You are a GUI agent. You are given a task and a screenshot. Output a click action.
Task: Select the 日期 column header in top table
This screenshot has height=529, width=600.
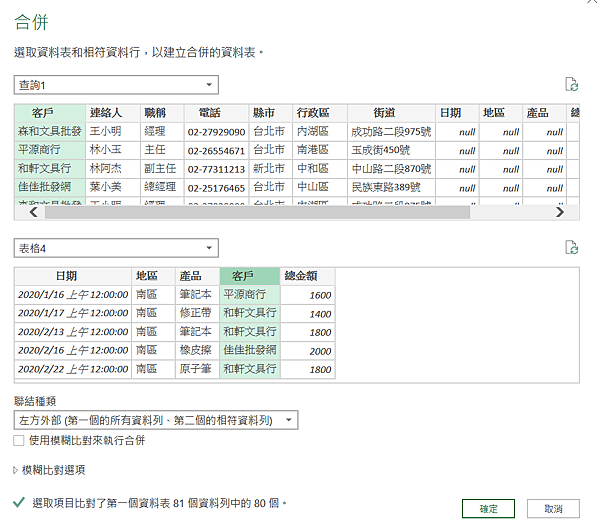coord(457,113)
